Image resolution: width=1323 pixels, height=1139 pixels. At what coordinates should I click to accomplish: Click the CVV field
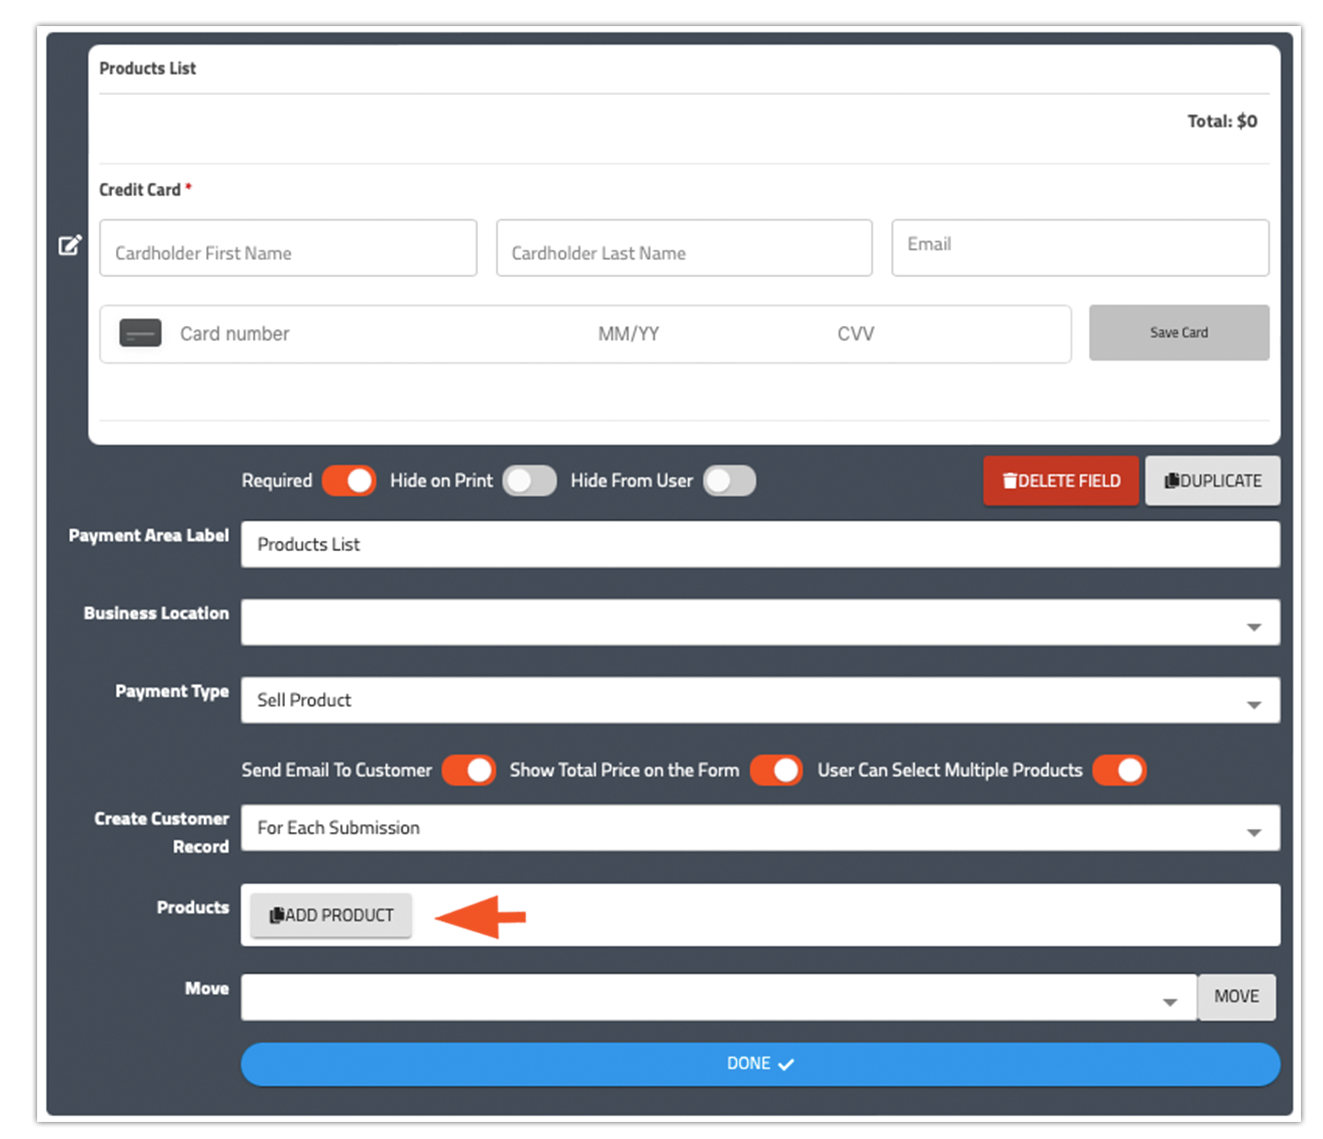click(x=855, y=334)
